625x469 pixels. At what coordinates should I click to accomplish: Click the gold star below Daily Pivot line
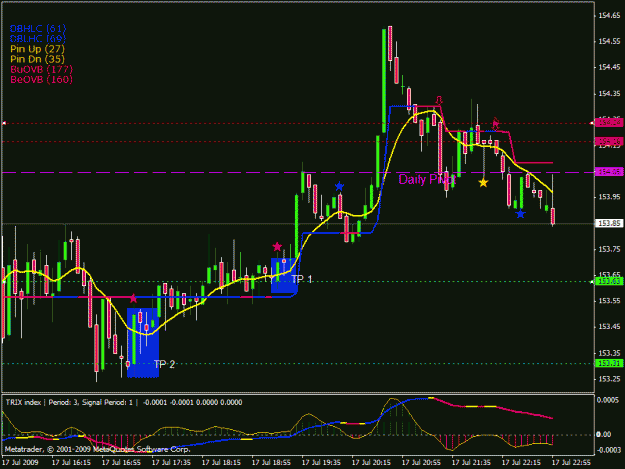tap(483, 183)
